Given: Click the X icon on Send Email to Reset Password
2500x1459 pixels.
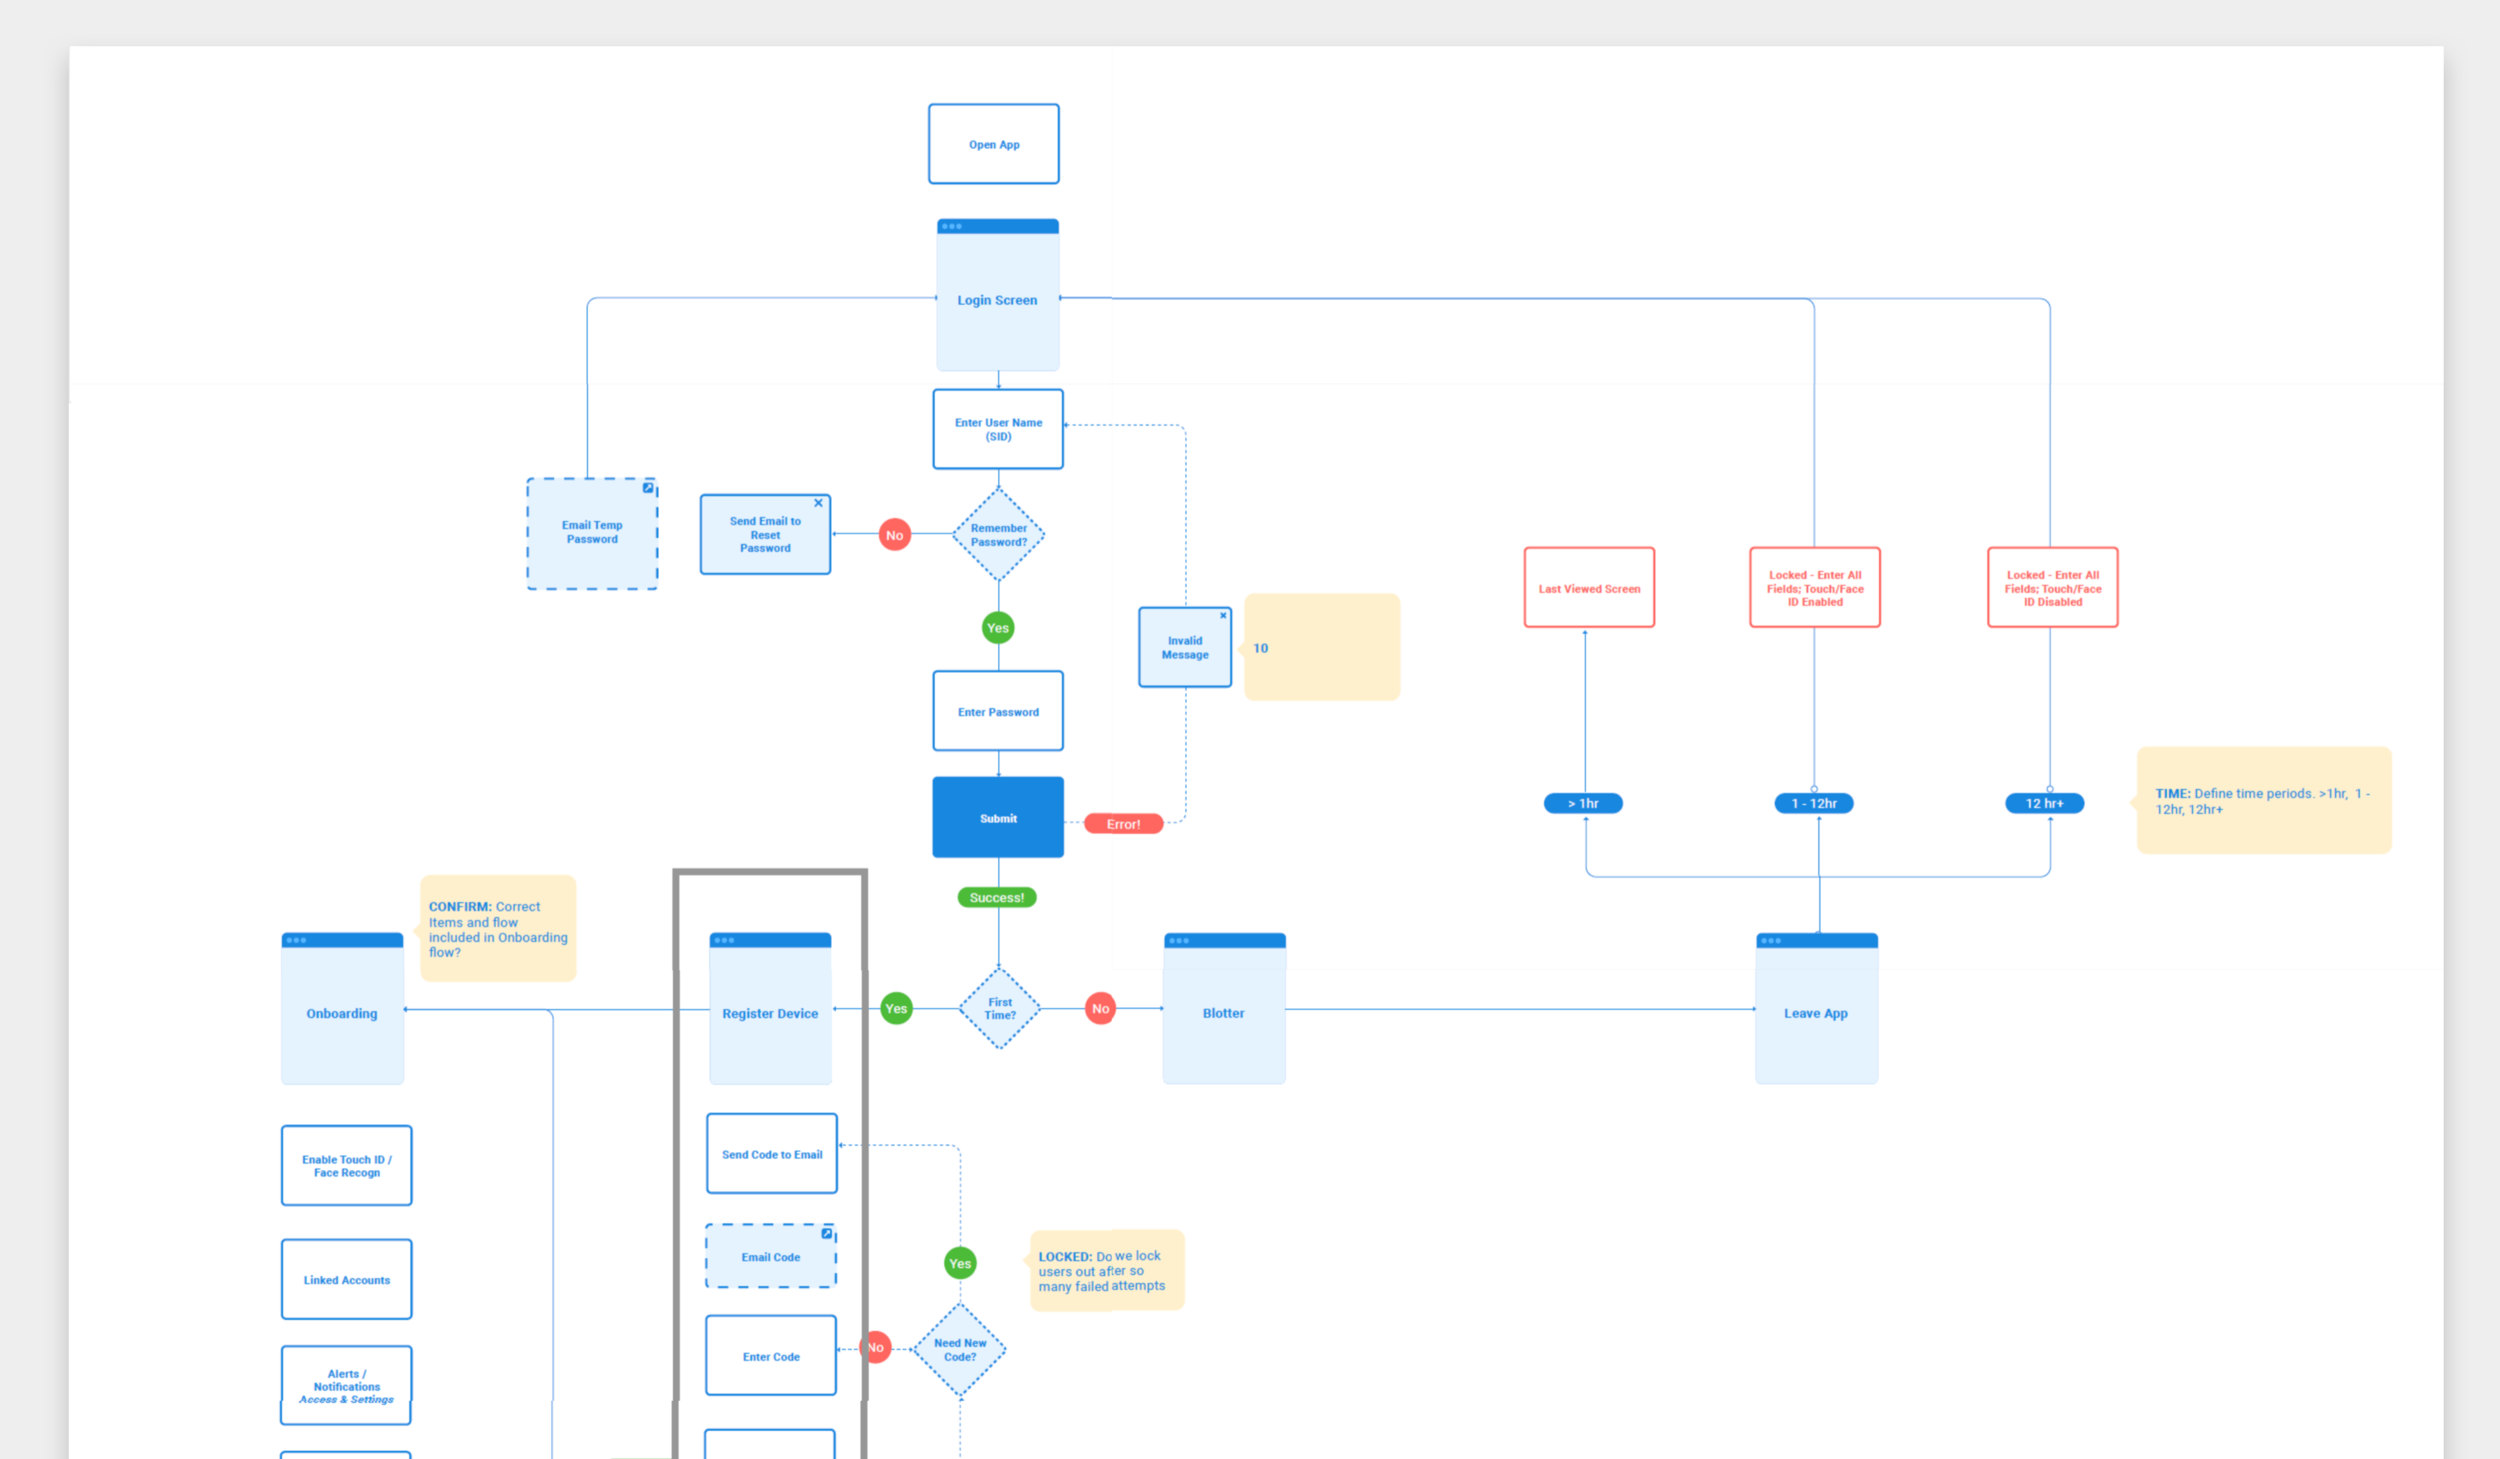Looking at the screenshot, I should pyautogui.click(x=818, y=503).
